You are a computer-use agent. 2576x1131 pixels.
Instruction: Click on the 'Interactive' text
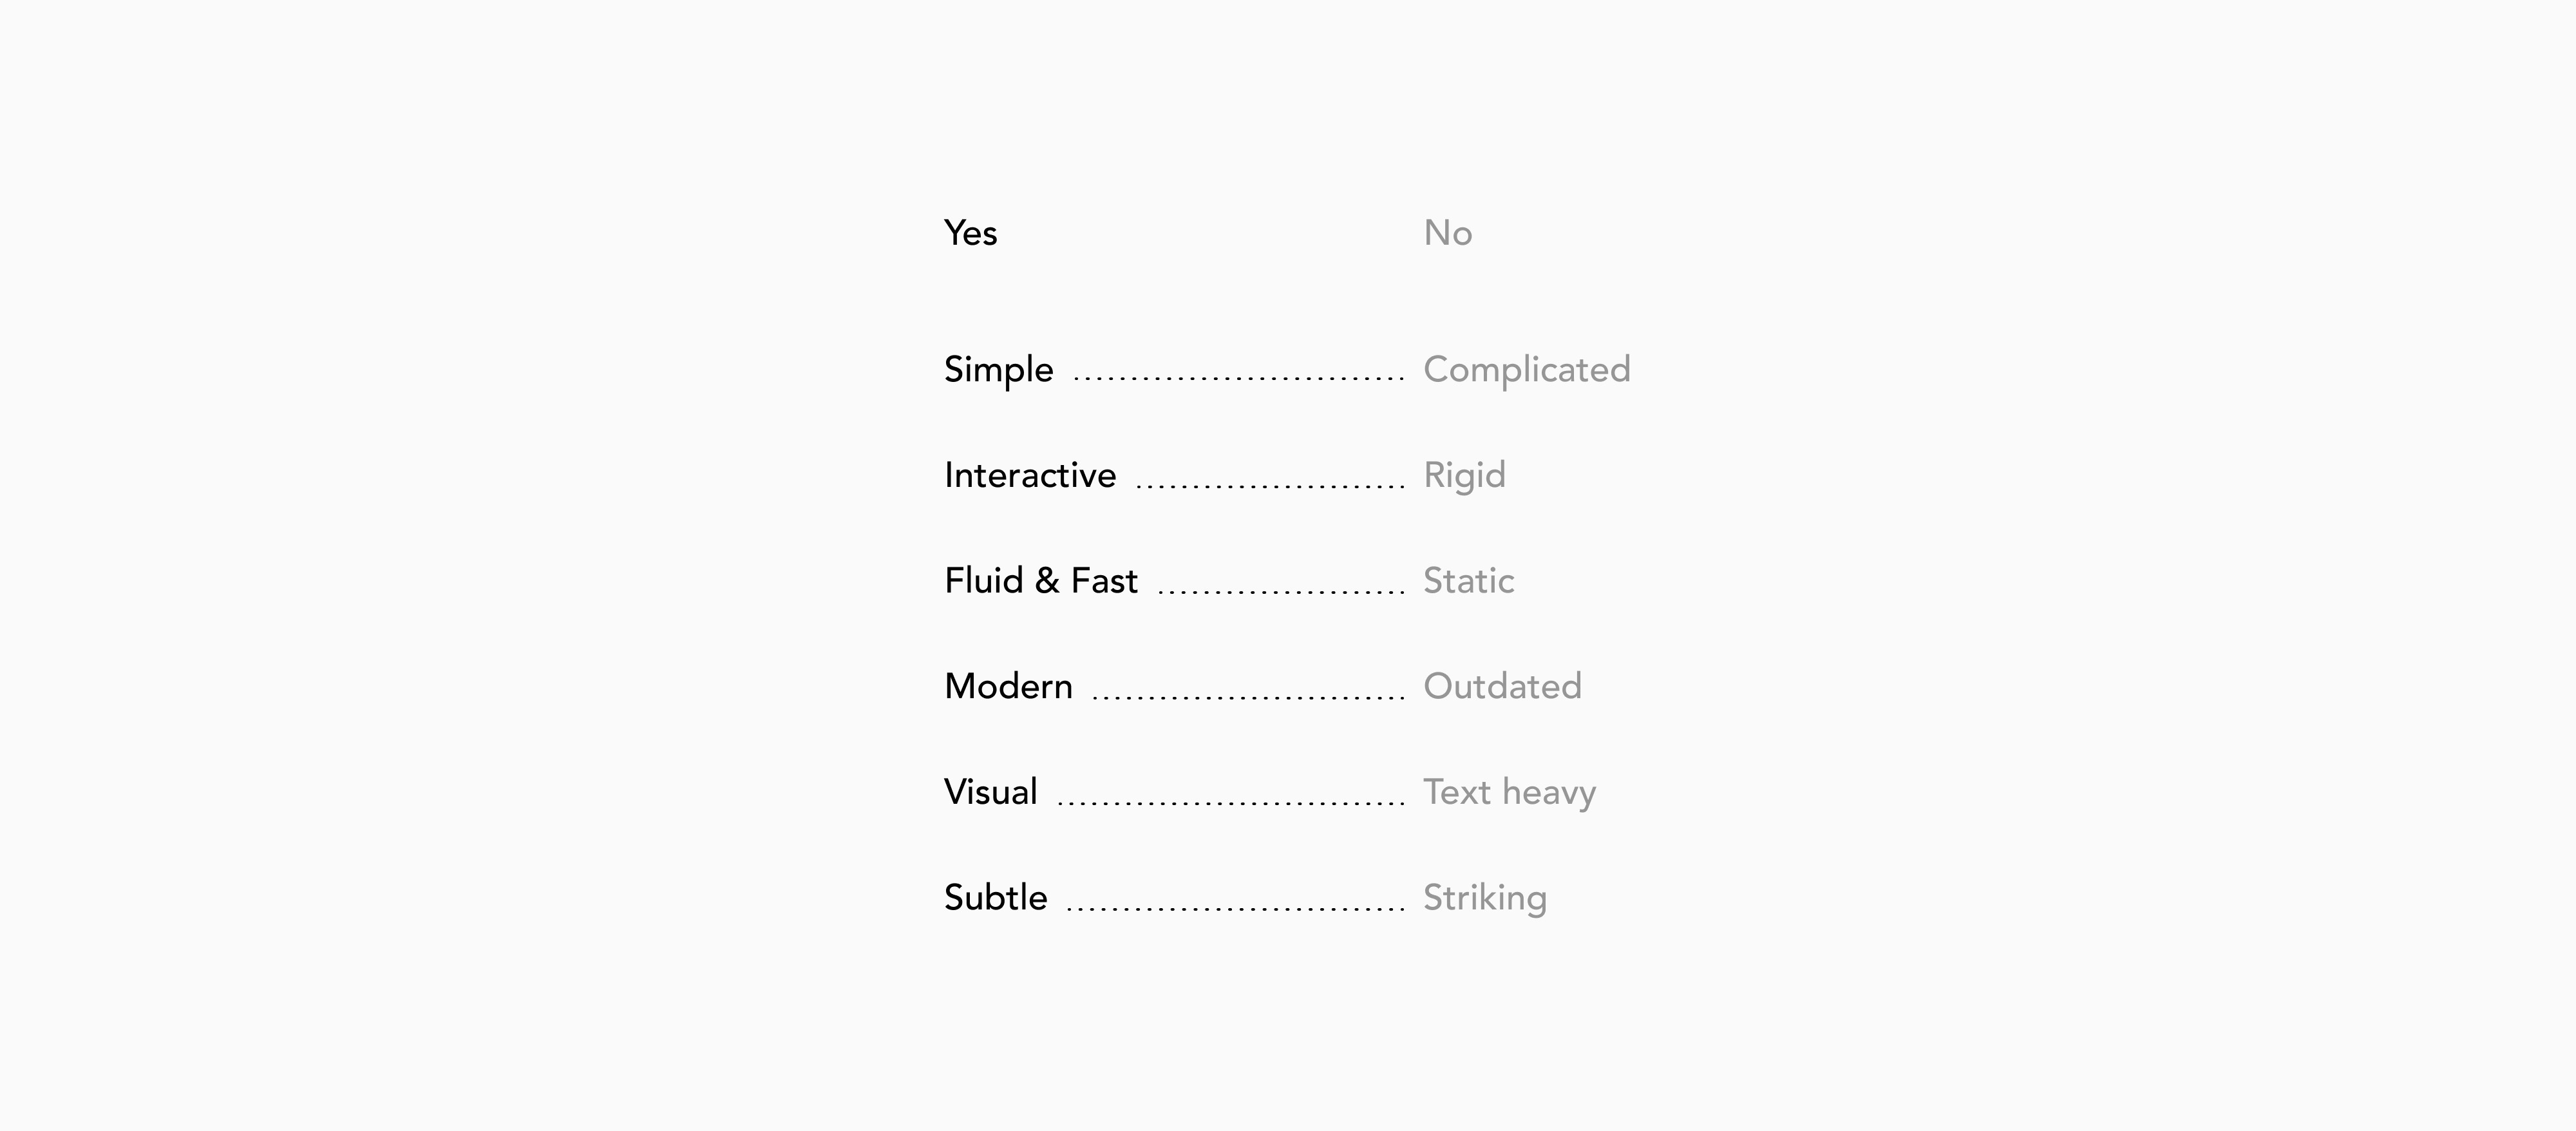click(x=1029, y=475)
